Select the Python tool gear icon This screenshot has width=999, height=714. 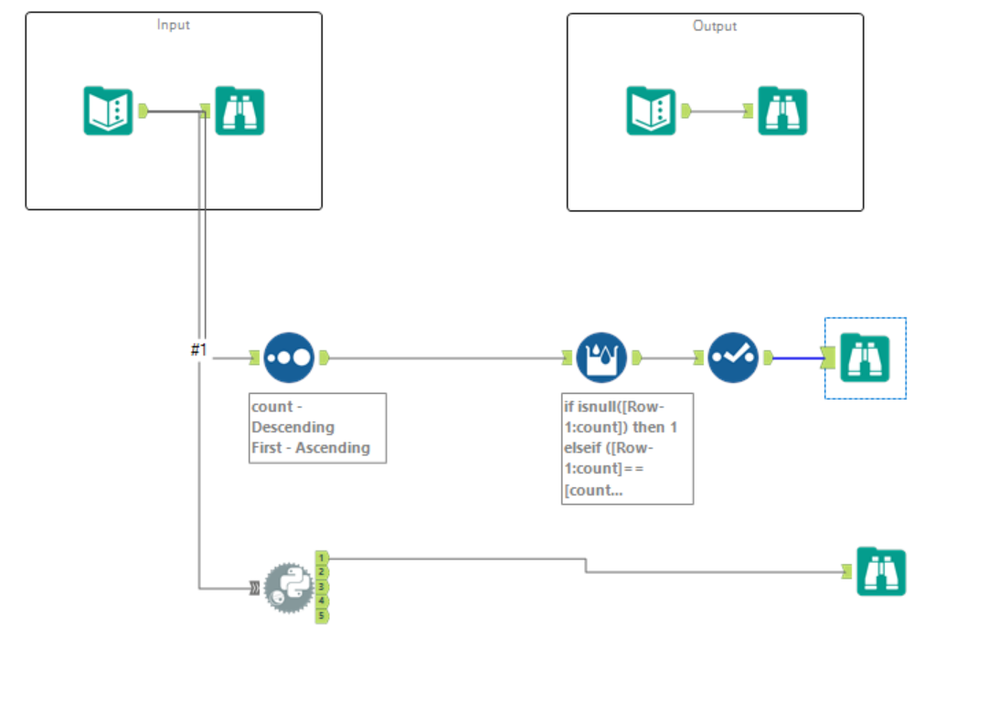click(289, 588)
